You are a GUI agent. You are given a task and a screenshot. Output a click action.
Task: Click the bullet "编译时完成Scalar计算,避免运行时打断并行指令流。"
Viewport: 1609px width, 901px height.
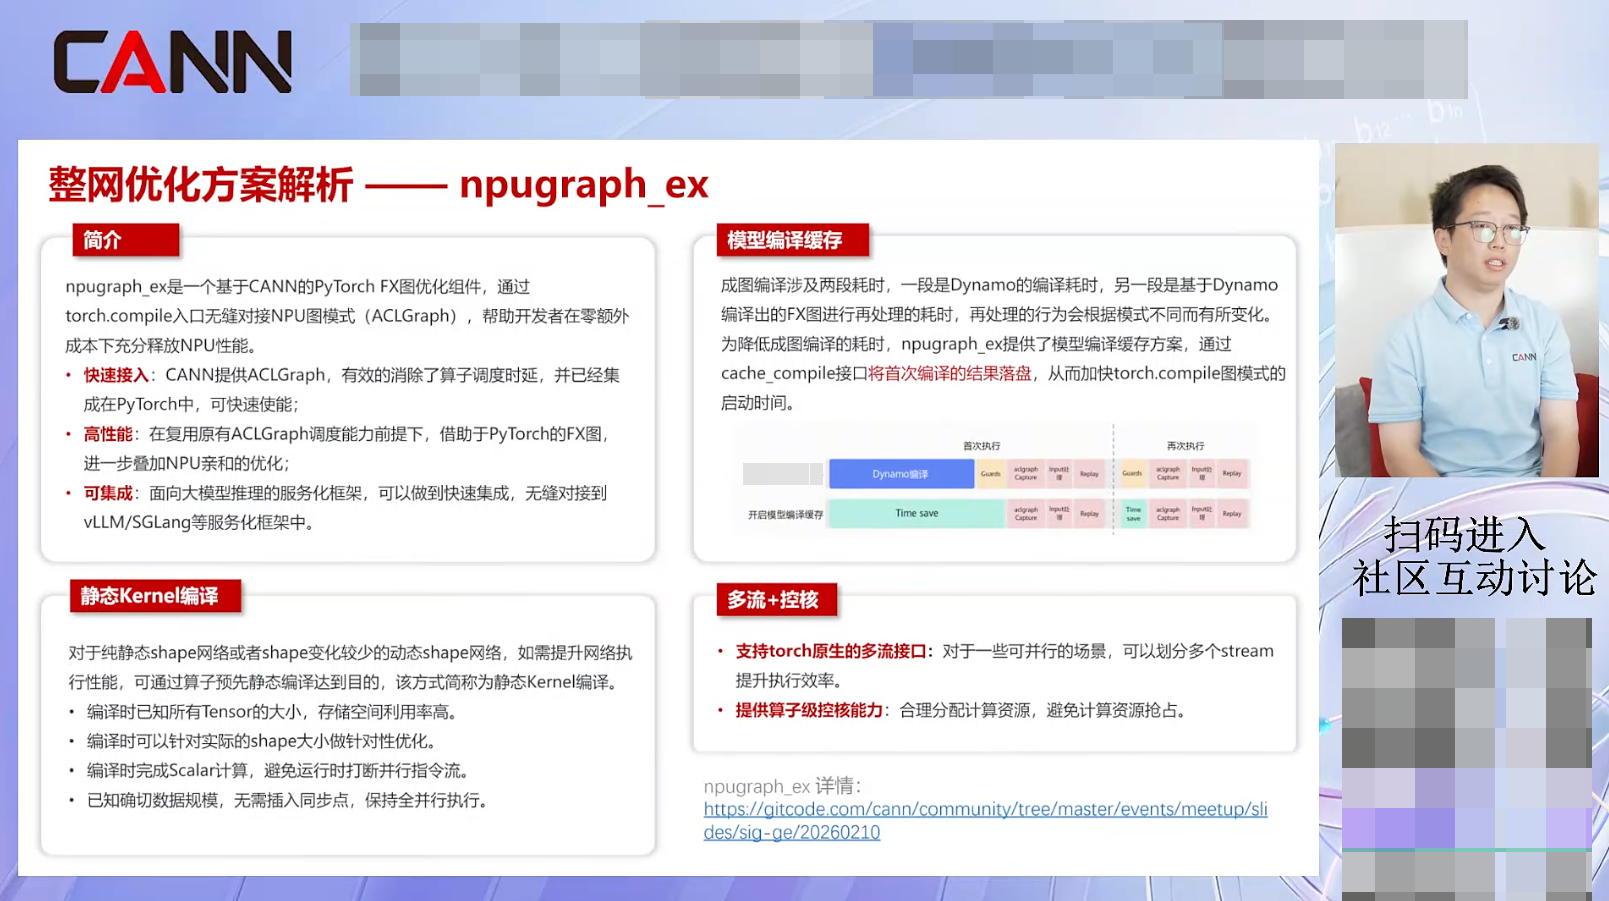point(278,771)
